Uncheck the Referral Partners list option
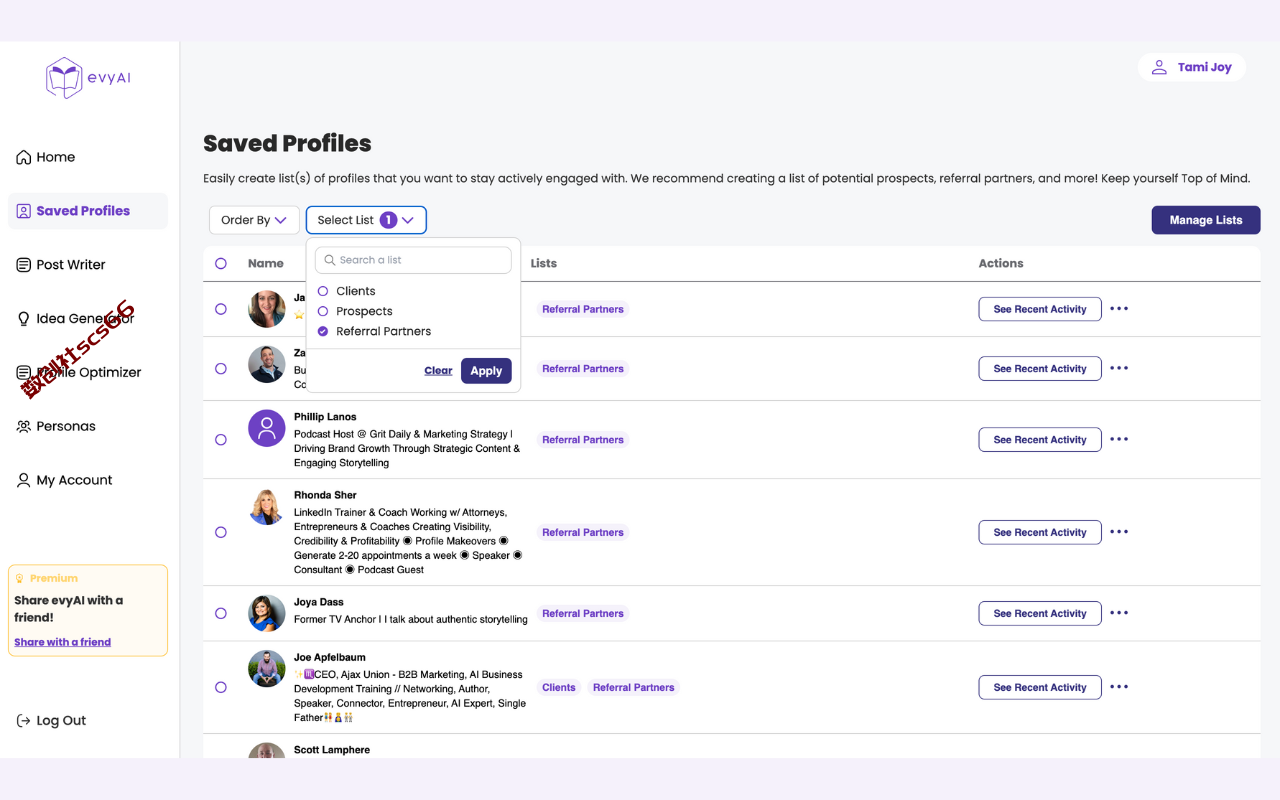The width and height of the screenshot is (1280, 800). pos(323,331)
